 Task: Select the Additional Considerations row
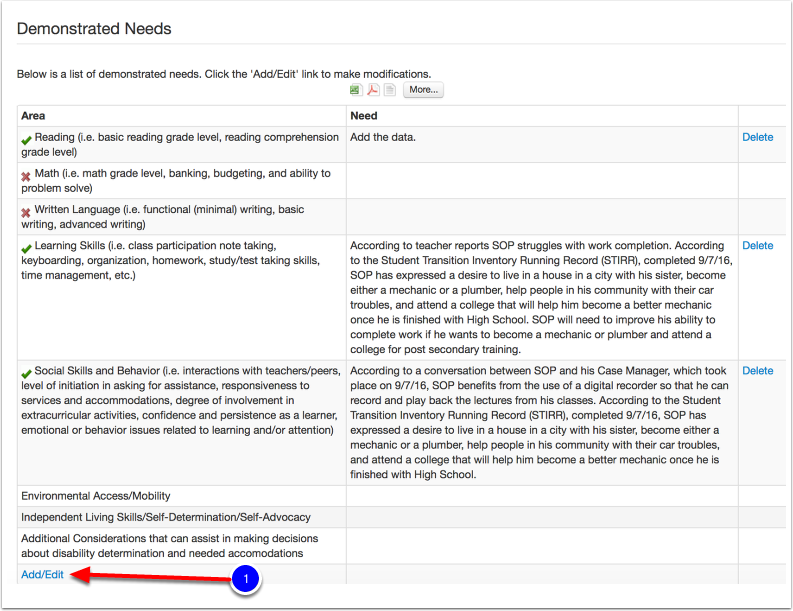[x=402, y=546]
